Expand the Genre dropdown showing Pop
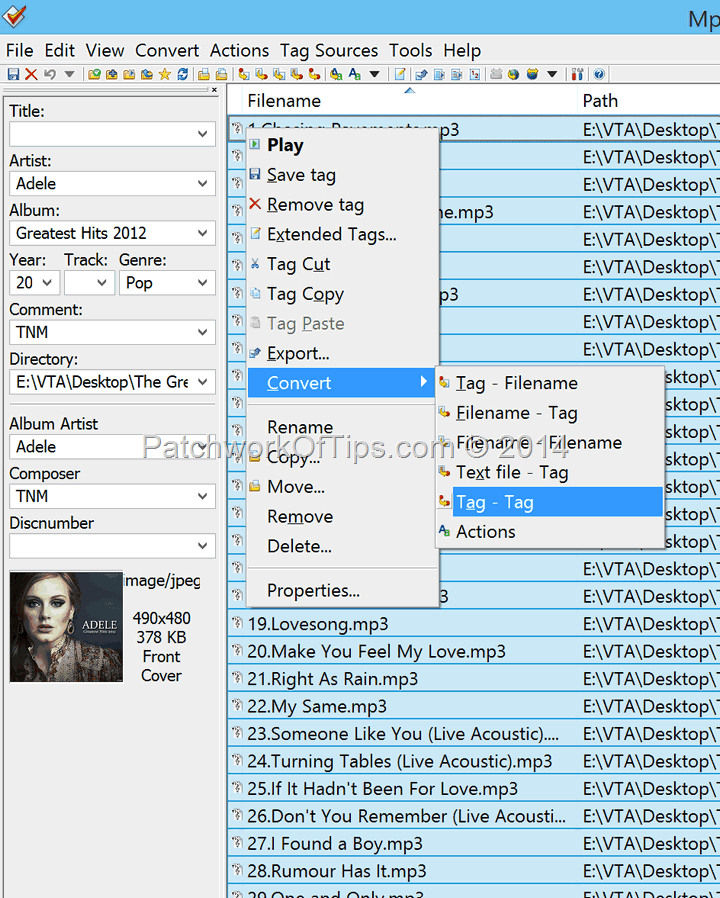 click(202, 283)
